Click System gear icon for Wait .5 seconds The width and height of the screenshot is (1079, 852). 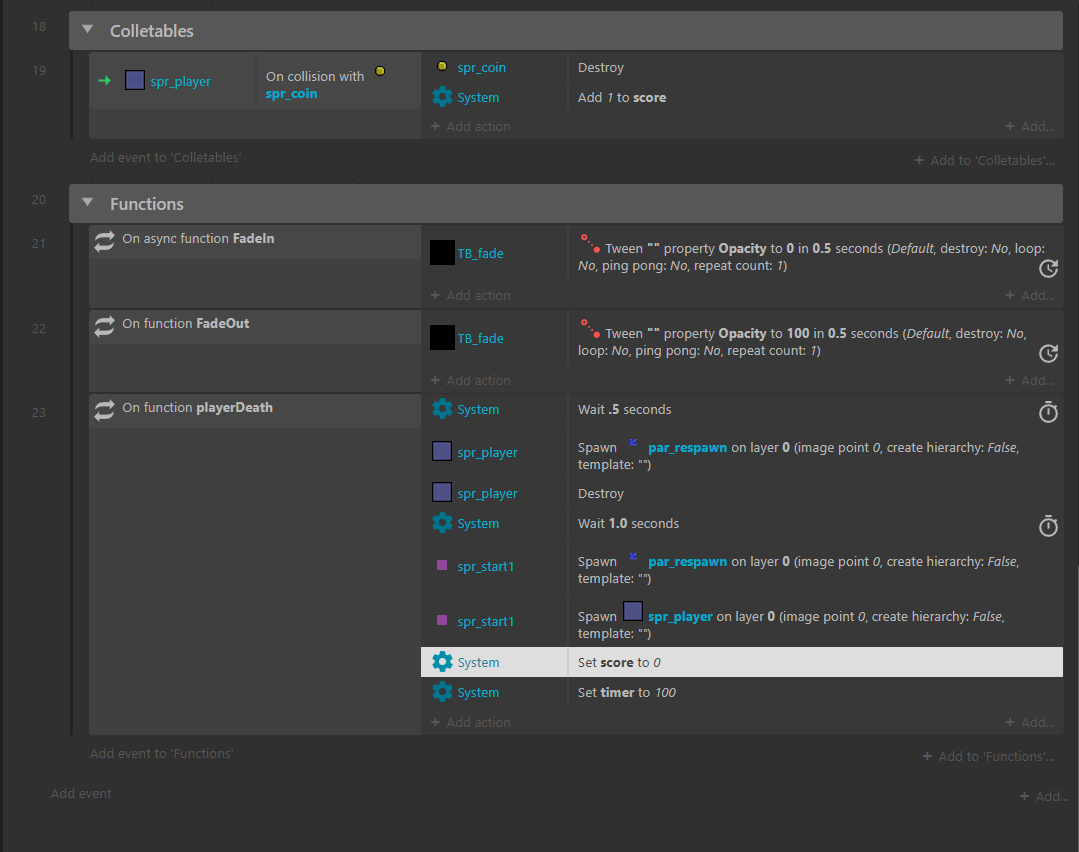(442, 409)
